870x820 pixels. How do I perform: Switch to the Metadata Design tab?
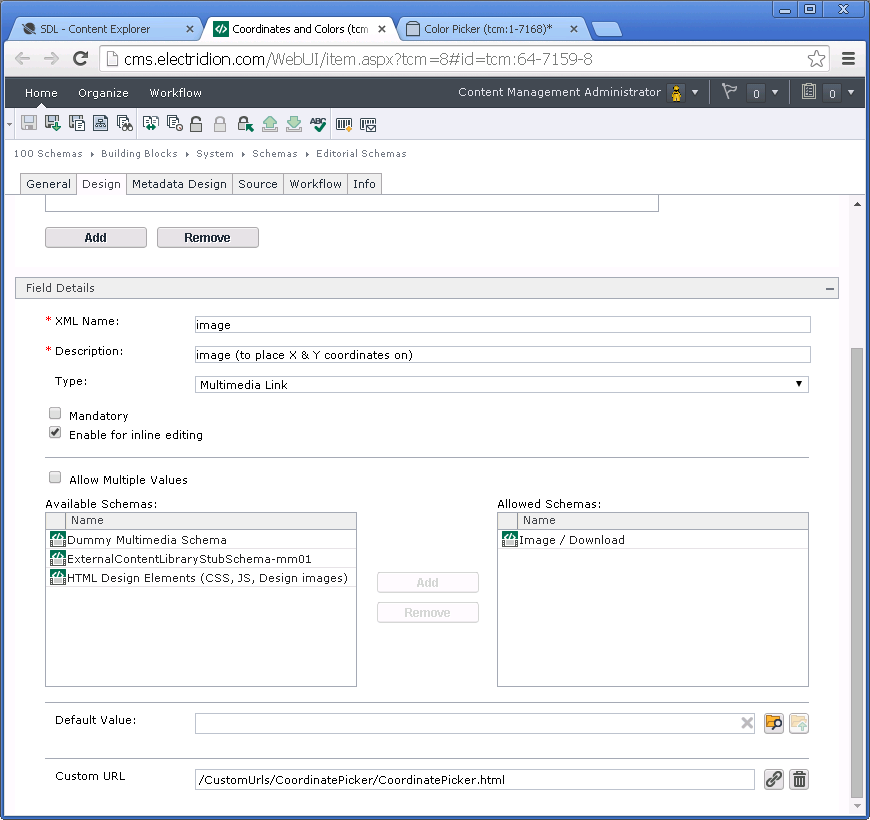(179, 184)
